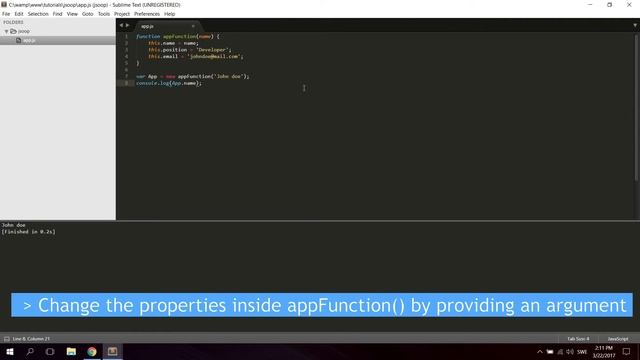Screen dimensions: 640x360
Task: Click on console.log code line
Action: tap(169, 83)
